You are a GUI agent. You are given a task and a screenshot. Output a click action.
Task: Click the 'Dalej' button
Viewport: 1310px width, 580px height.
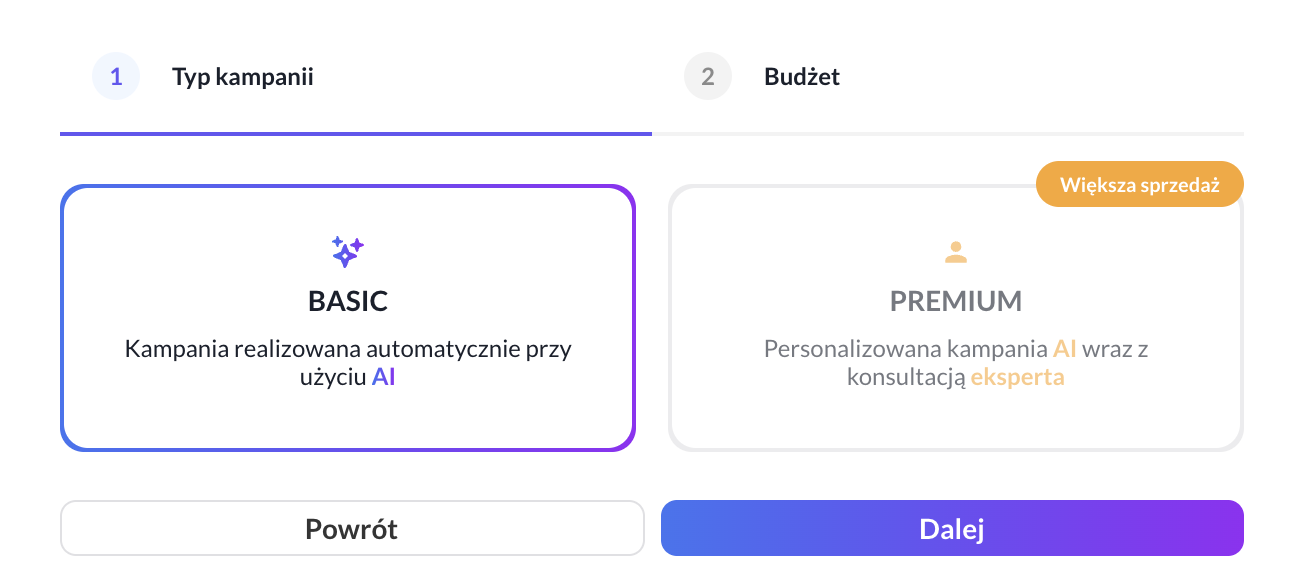pyautogui.click(x=952, y=528)
